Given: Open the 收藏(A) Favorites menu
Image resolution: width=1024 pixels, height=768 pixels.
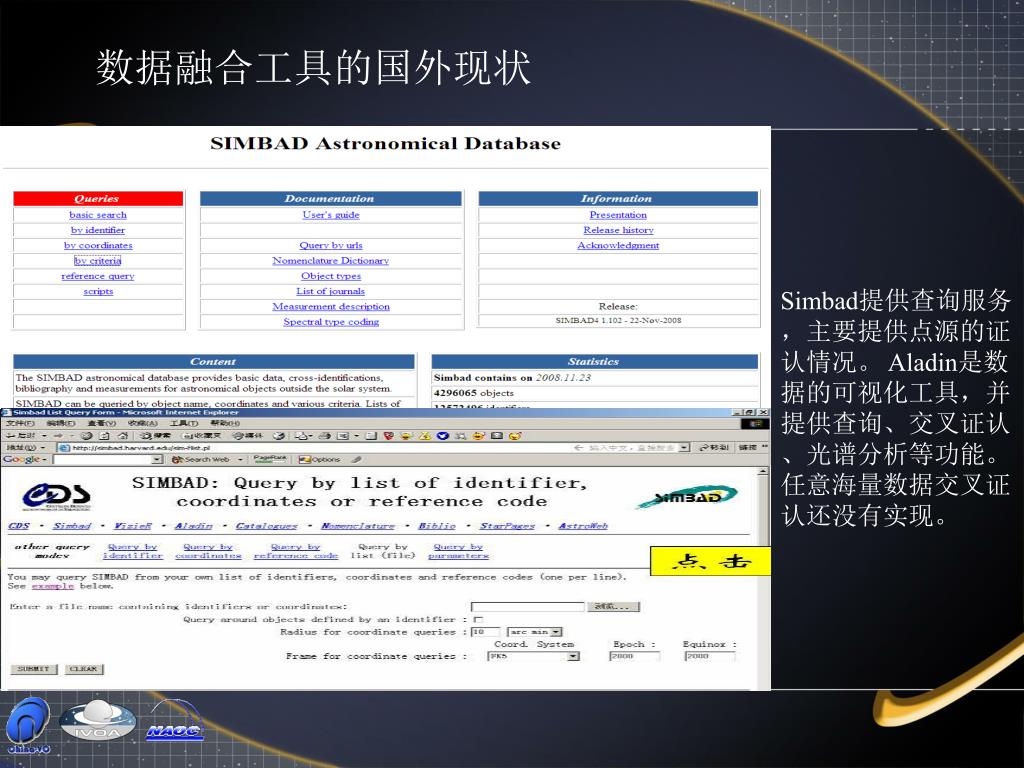Looking at the screenshot, I should (142, 423).
